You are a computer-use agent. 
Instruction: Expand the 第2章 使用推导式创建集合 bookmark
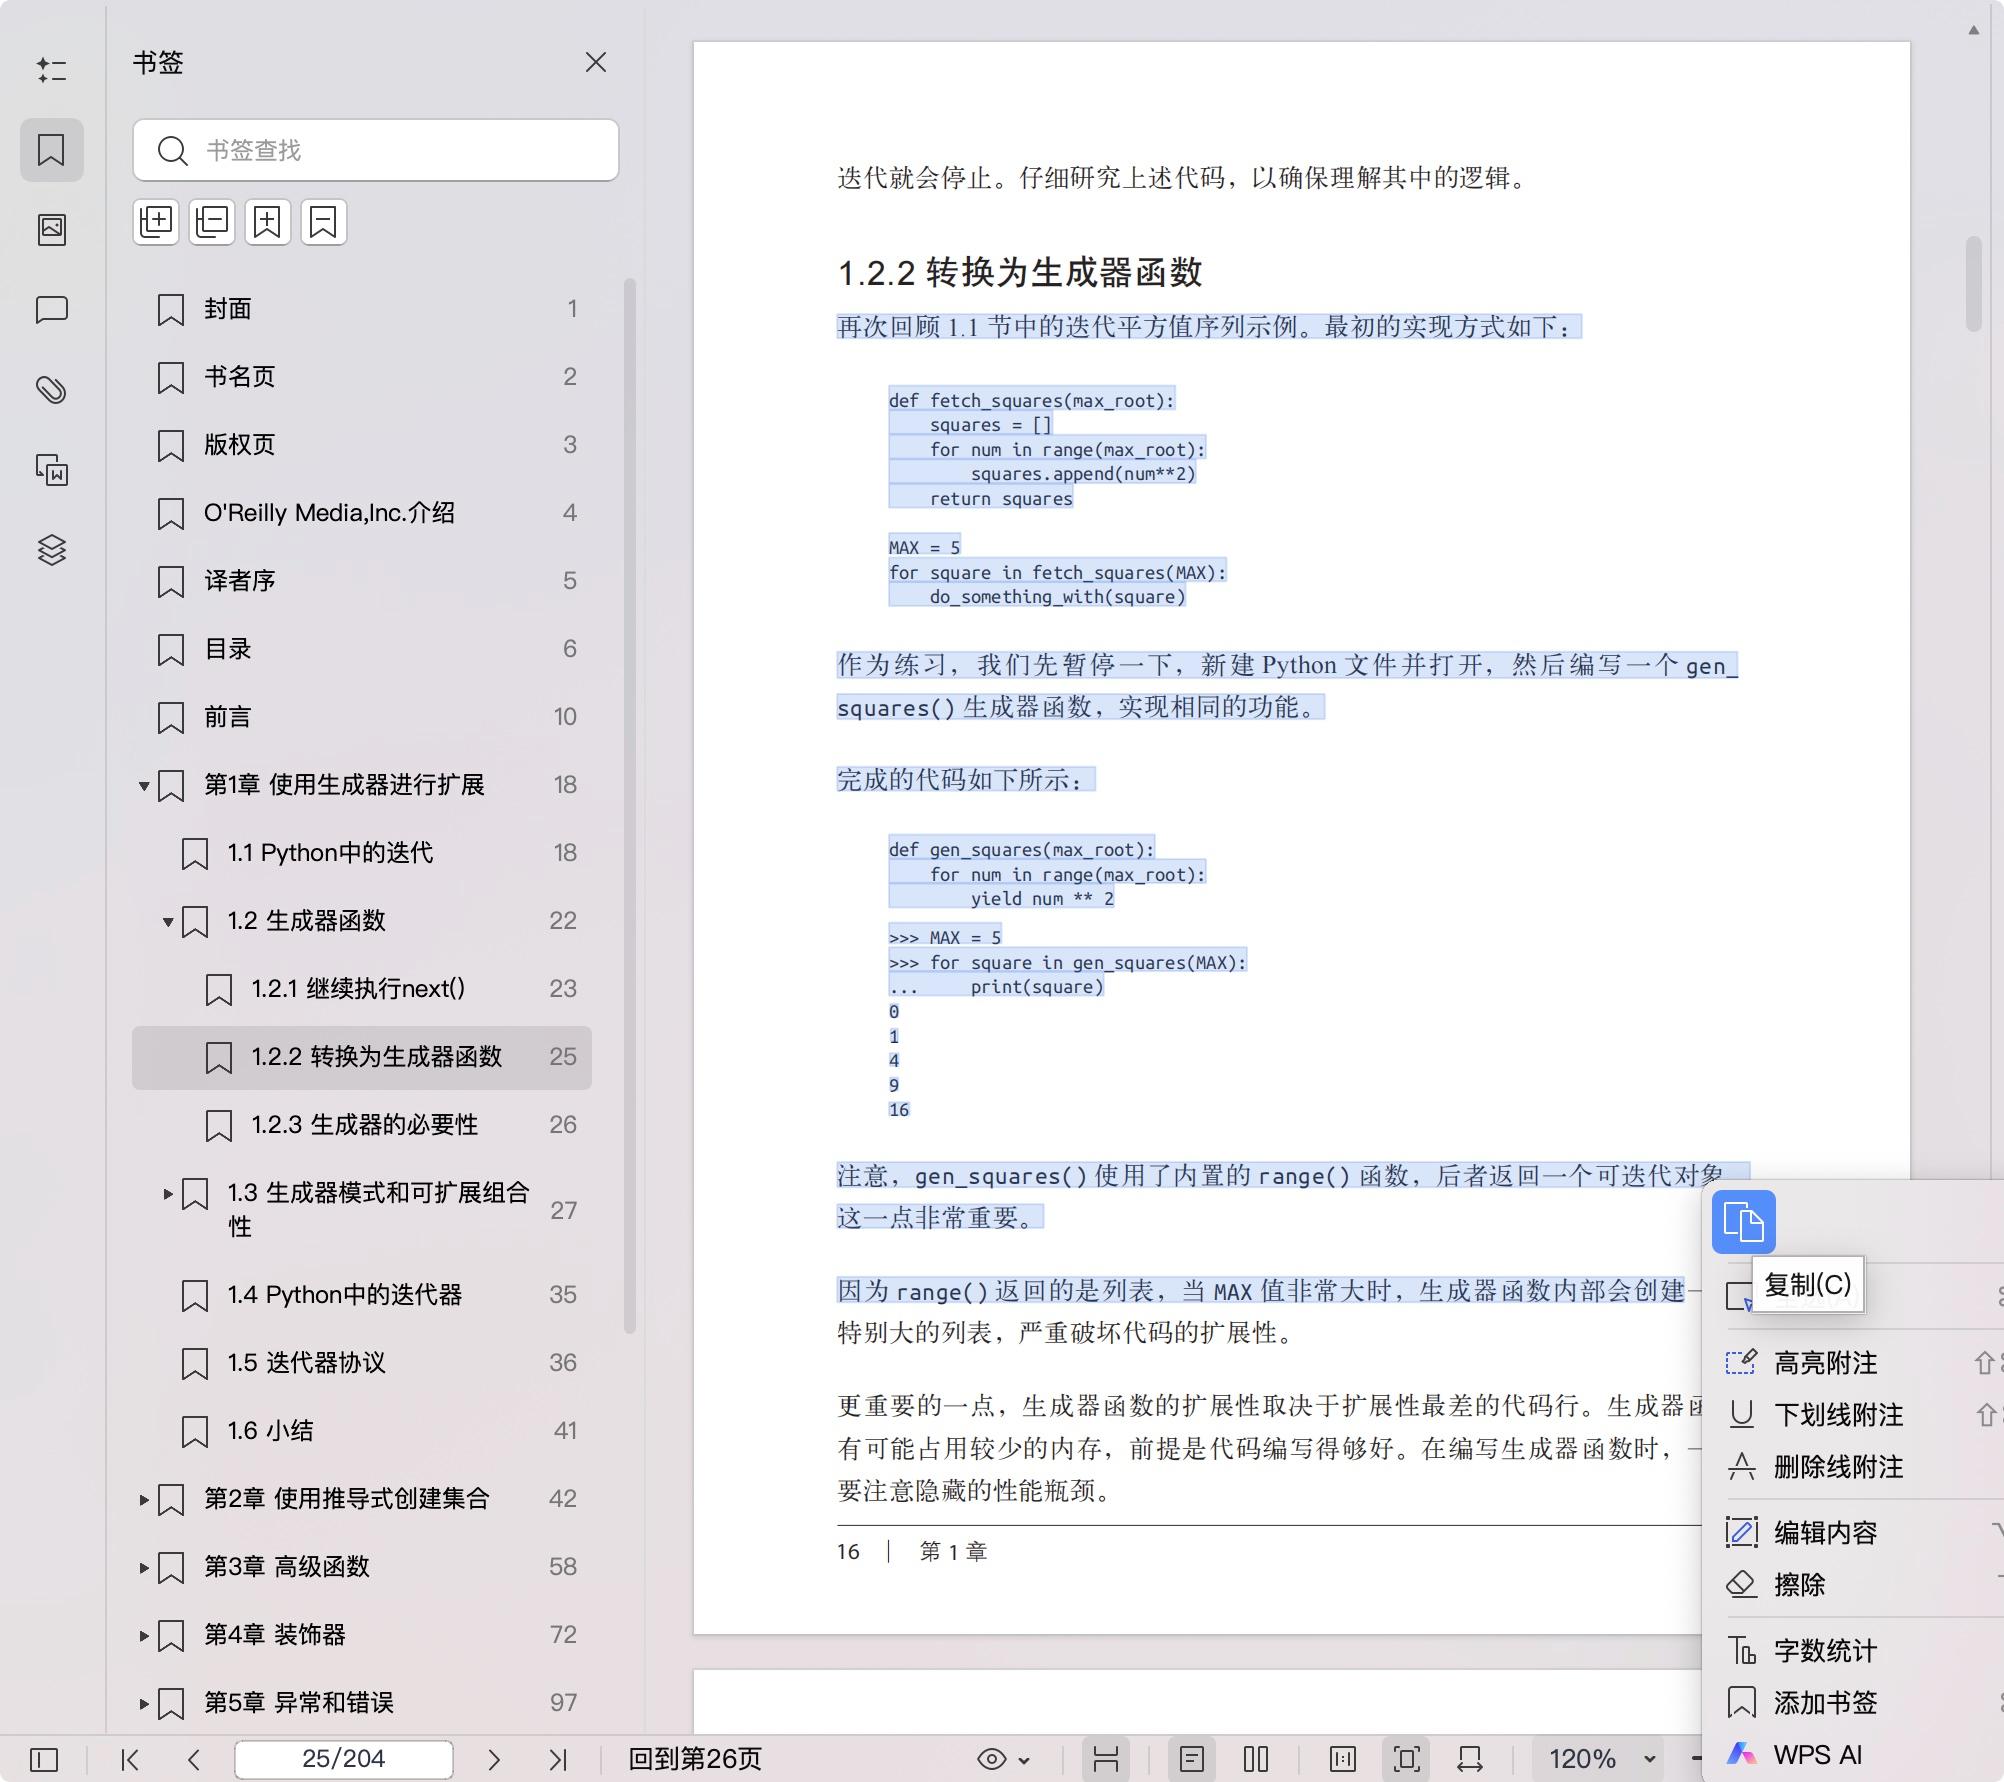tap(142, 1498)
